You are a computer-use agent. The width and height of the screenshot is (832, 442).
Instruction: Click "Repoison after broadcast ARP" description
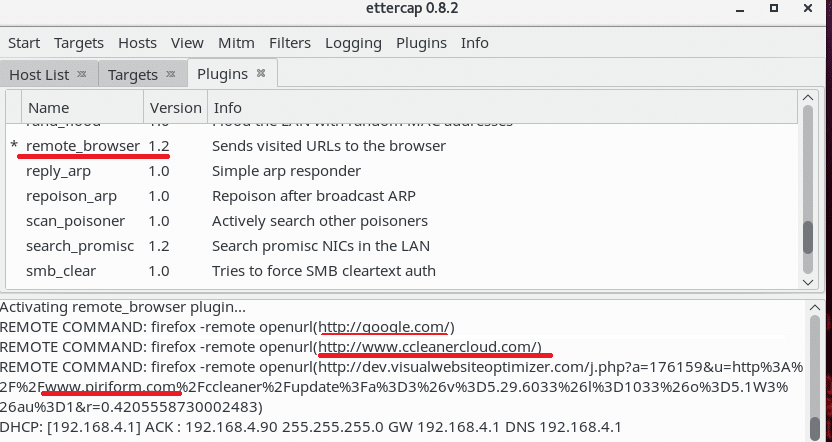314,196
